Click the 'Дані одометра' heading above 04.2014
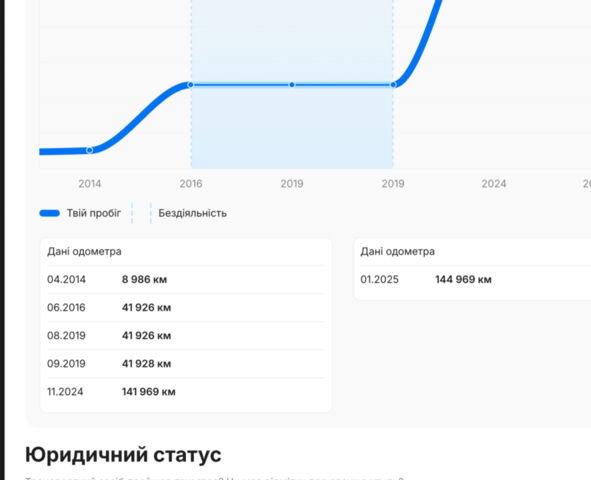The width and height of the screenshot is (591, 480). point(84,251)
